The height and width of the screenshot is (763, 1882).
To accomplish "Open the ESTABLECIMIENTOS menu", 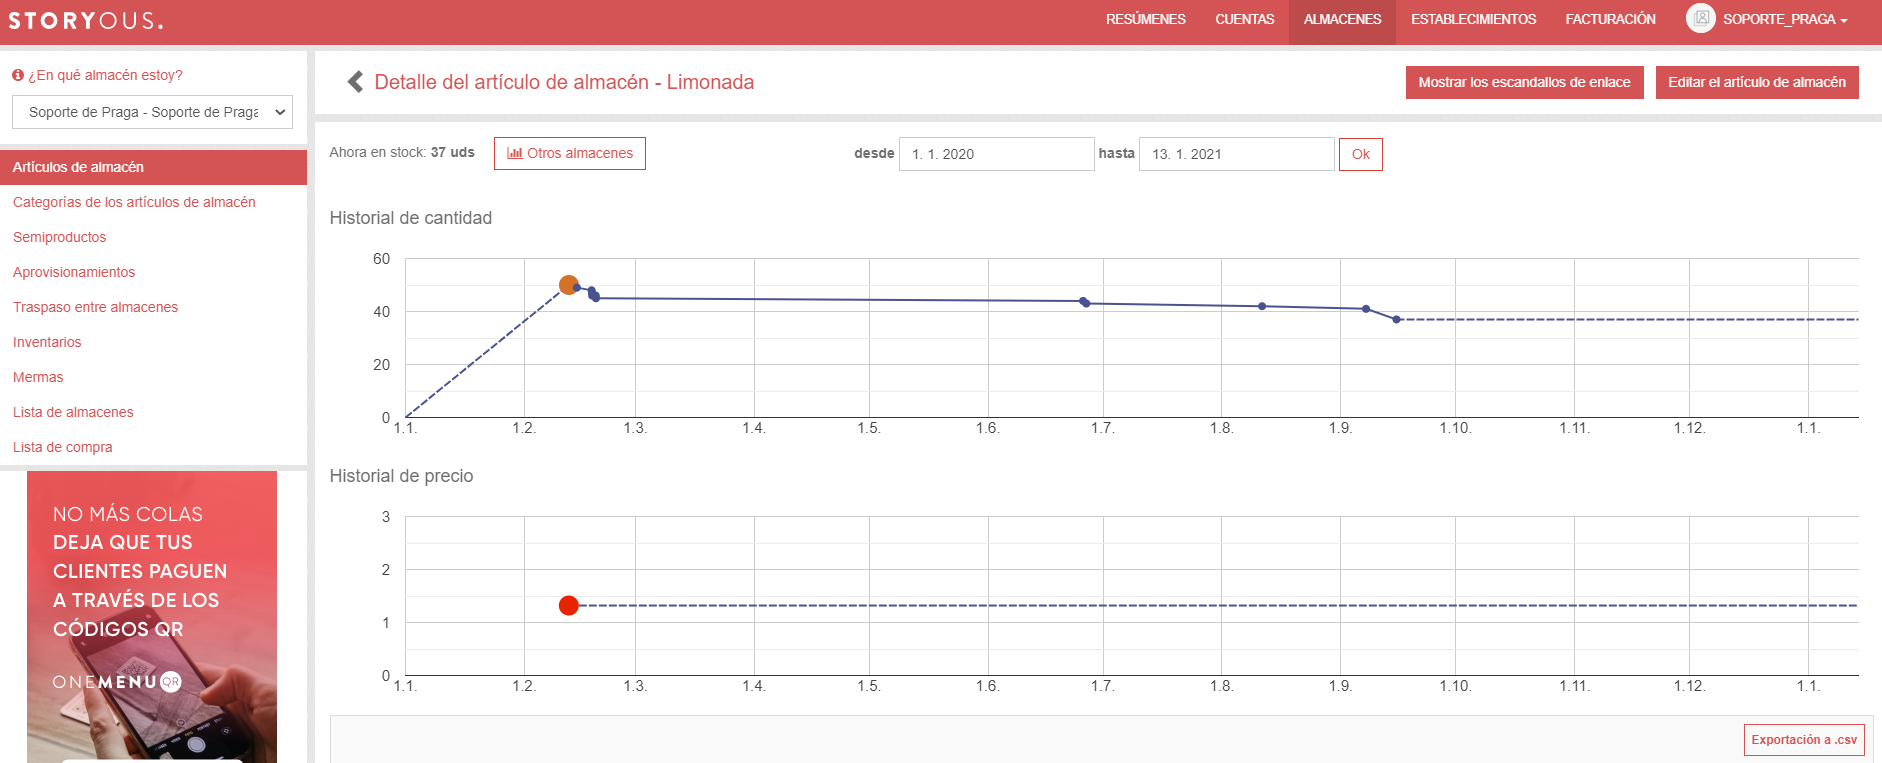I will pos(1473,19).
